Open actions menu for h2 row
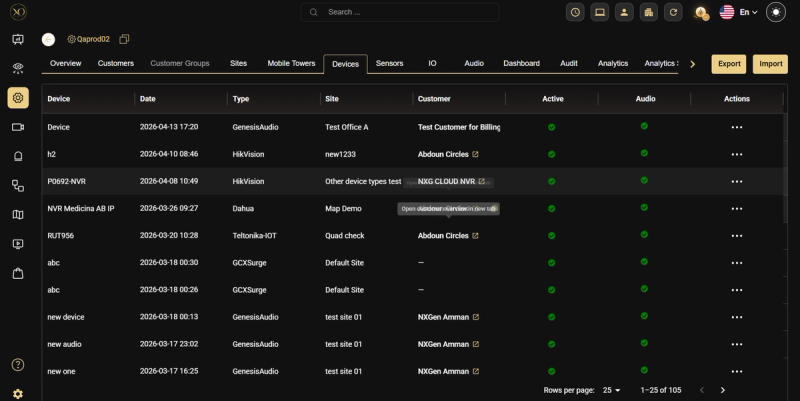Screen dimensions: 800x401 (x=737, y=154)
